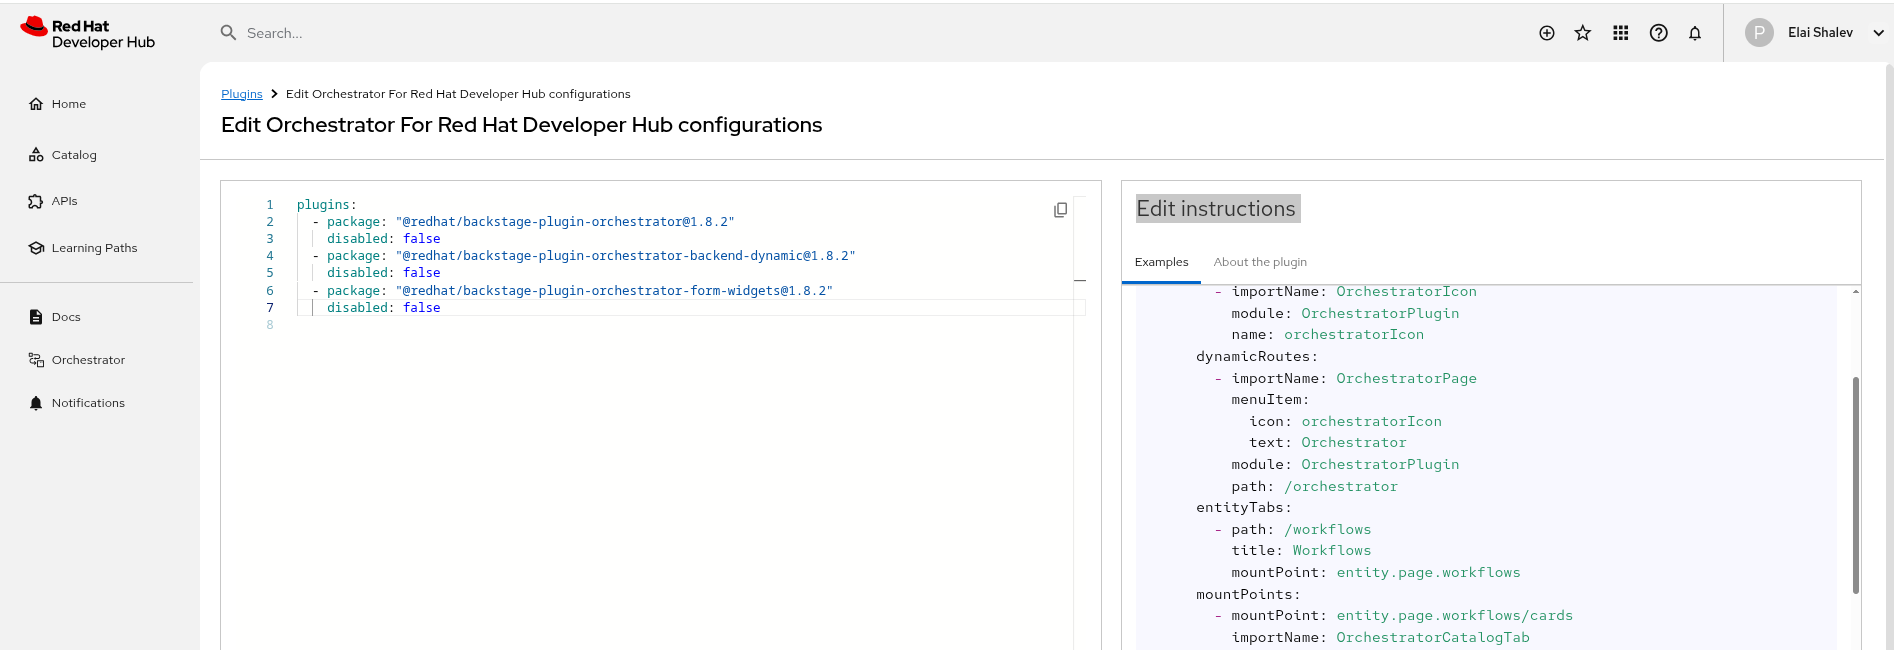Screen dimensions: 1894x650
Task: Switch to the About the plugin tab
Action: [x=1260, y=262]
